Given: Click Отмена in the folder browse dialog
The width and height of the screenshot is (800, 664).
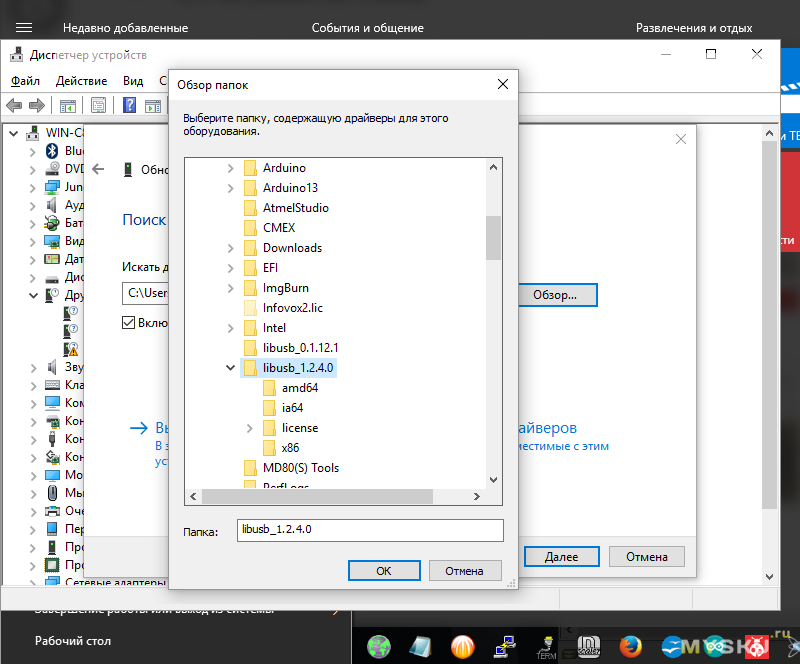Looking at the screenshot, I should (x=465, y=571).
